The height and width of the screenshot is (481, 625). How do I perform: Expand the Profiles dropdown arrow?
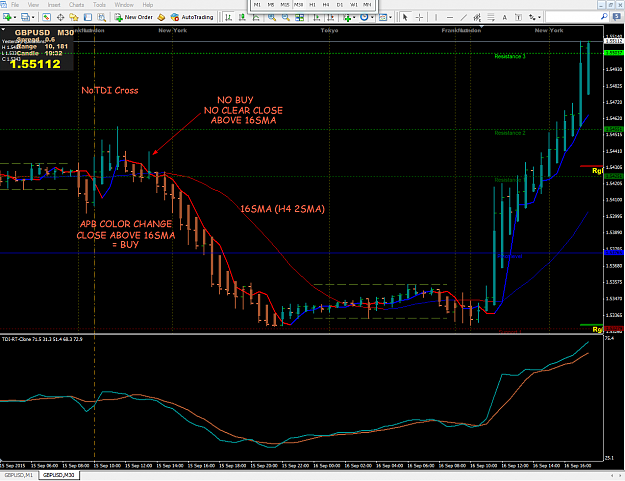[x=33, y=17]
